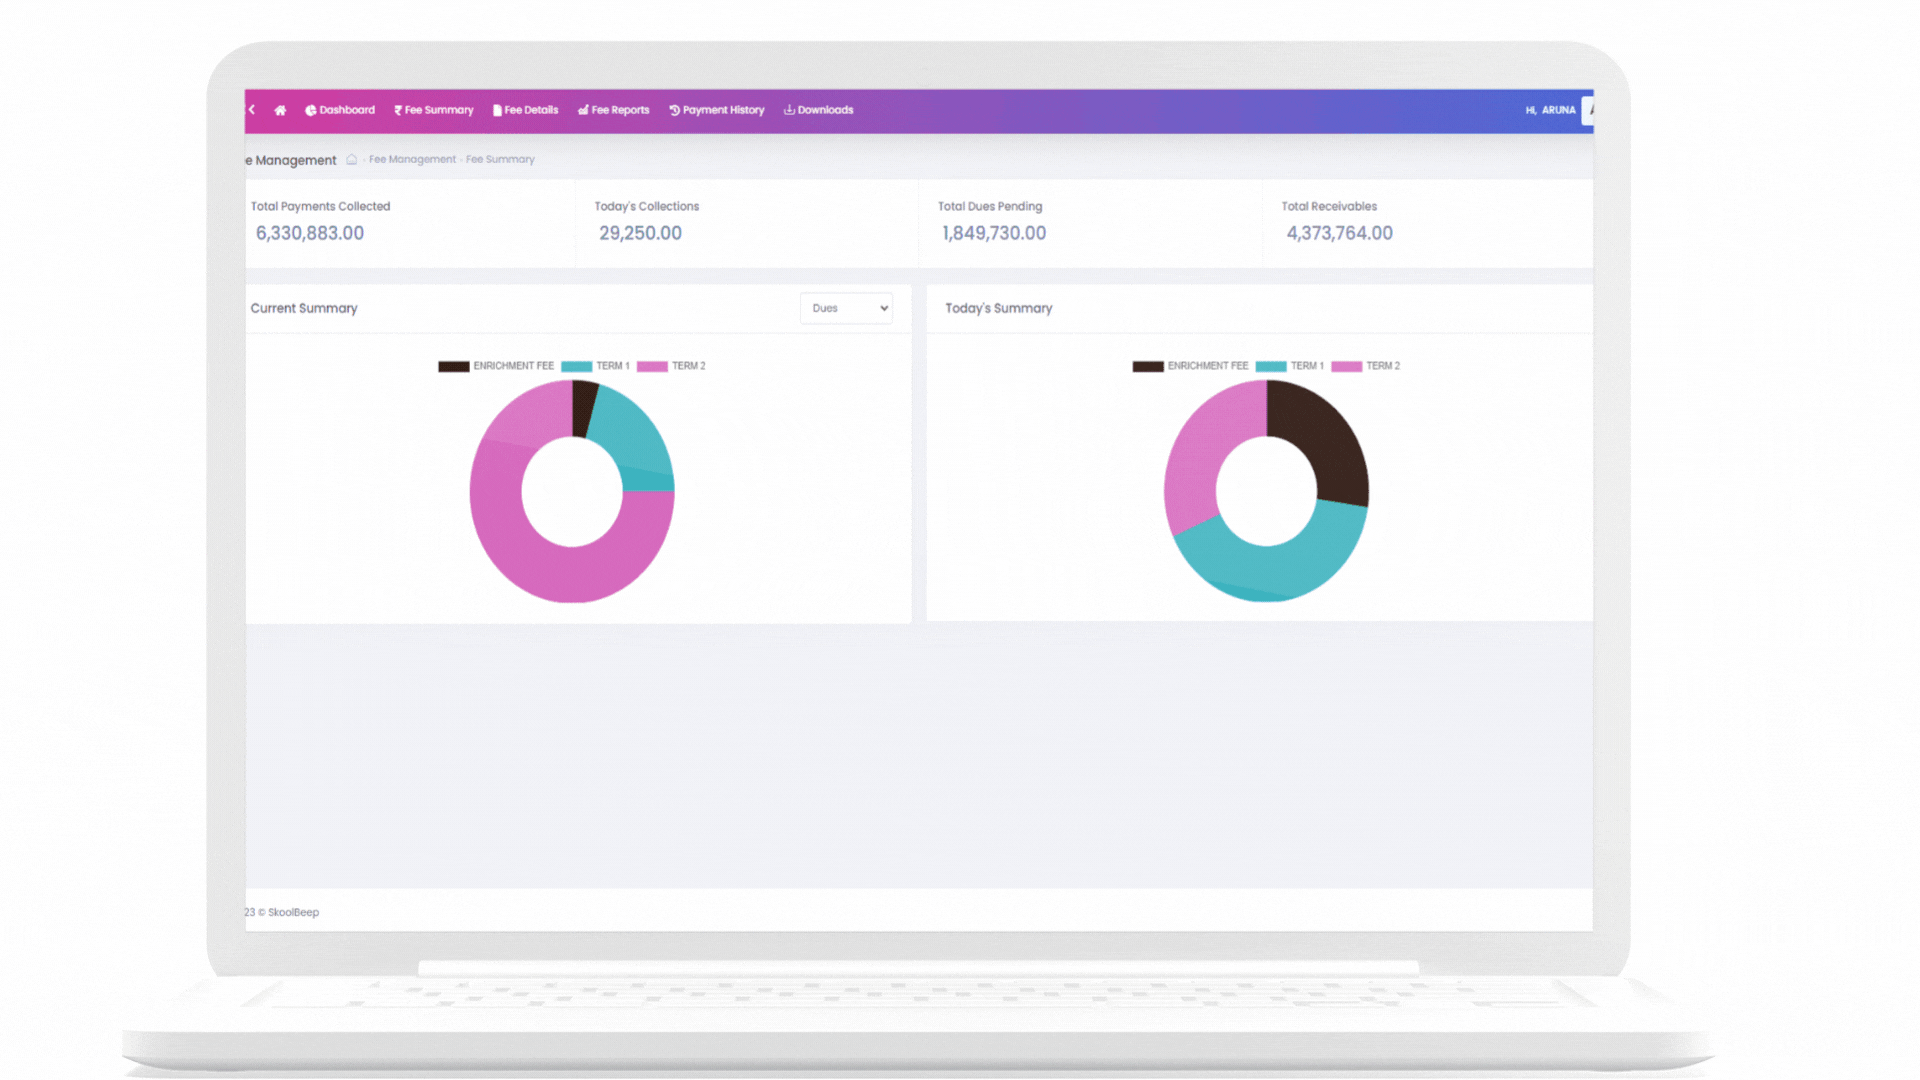This screenshot has height=1080, width=1920.
Task: Open the Dues dropdown in Current Summary
Action: [x=846, y=309]
